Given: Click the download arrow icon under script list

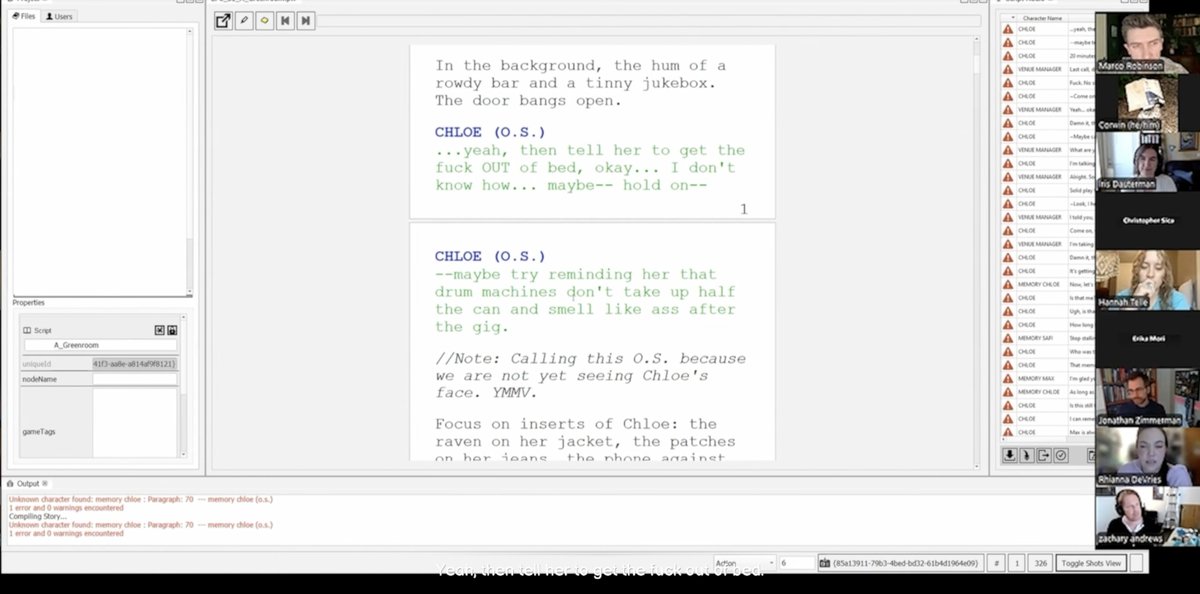Looking at the screenshot, I should pyautogui.click(x=1010, y=455).
